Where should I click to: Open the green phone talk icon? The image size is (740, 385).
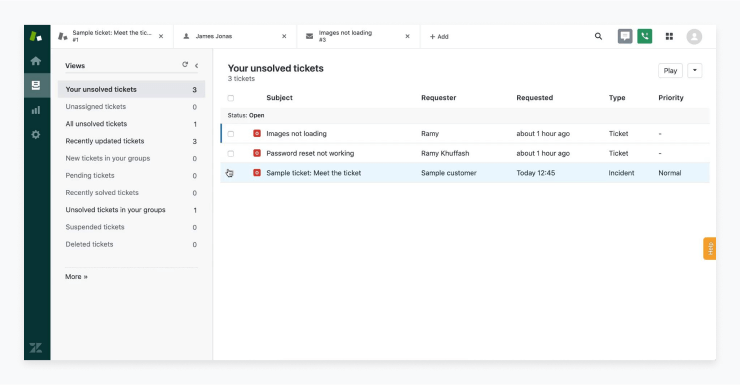tap(645, 36)
